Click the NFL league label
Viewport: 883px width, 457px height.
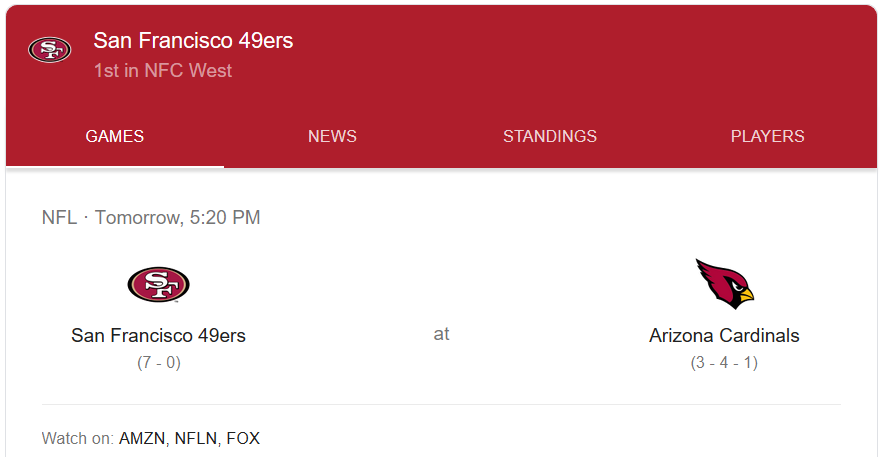59,218
